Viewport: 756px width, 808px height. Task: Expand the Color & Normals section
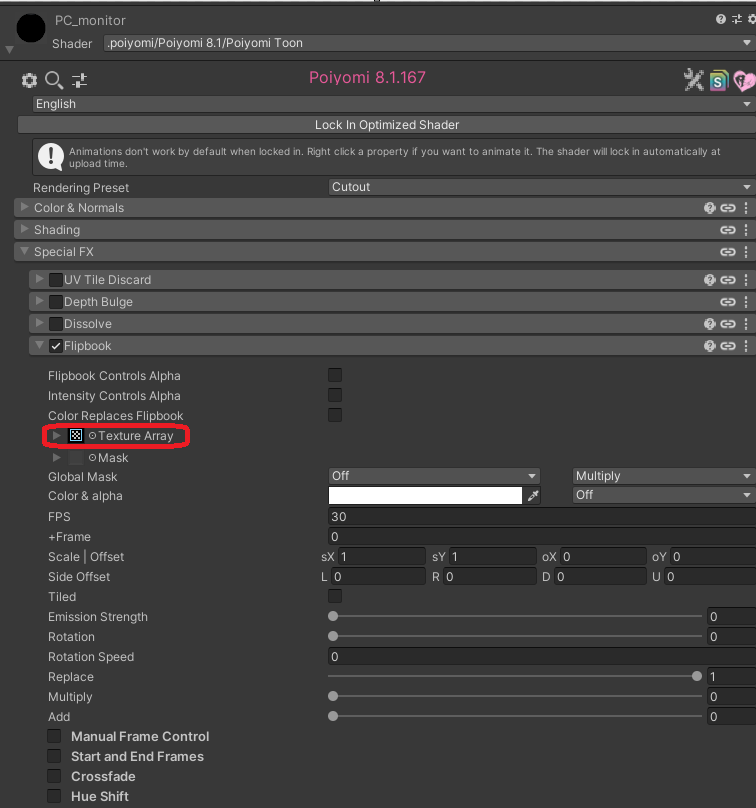coord(24,207)
